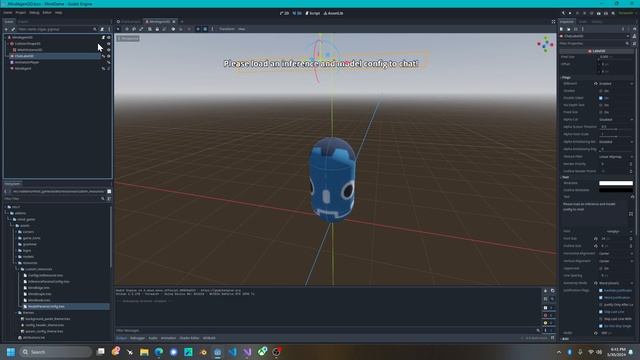Add a new node with plus icon
This screenshot has width=640, height=360.
click(x=6, y=29)
